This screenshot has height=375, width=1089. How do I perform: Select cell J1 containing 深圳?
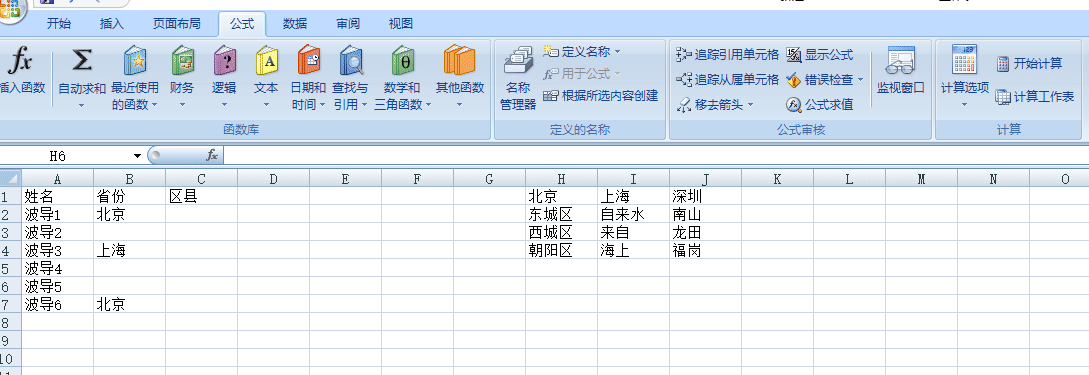click(706, 197)
